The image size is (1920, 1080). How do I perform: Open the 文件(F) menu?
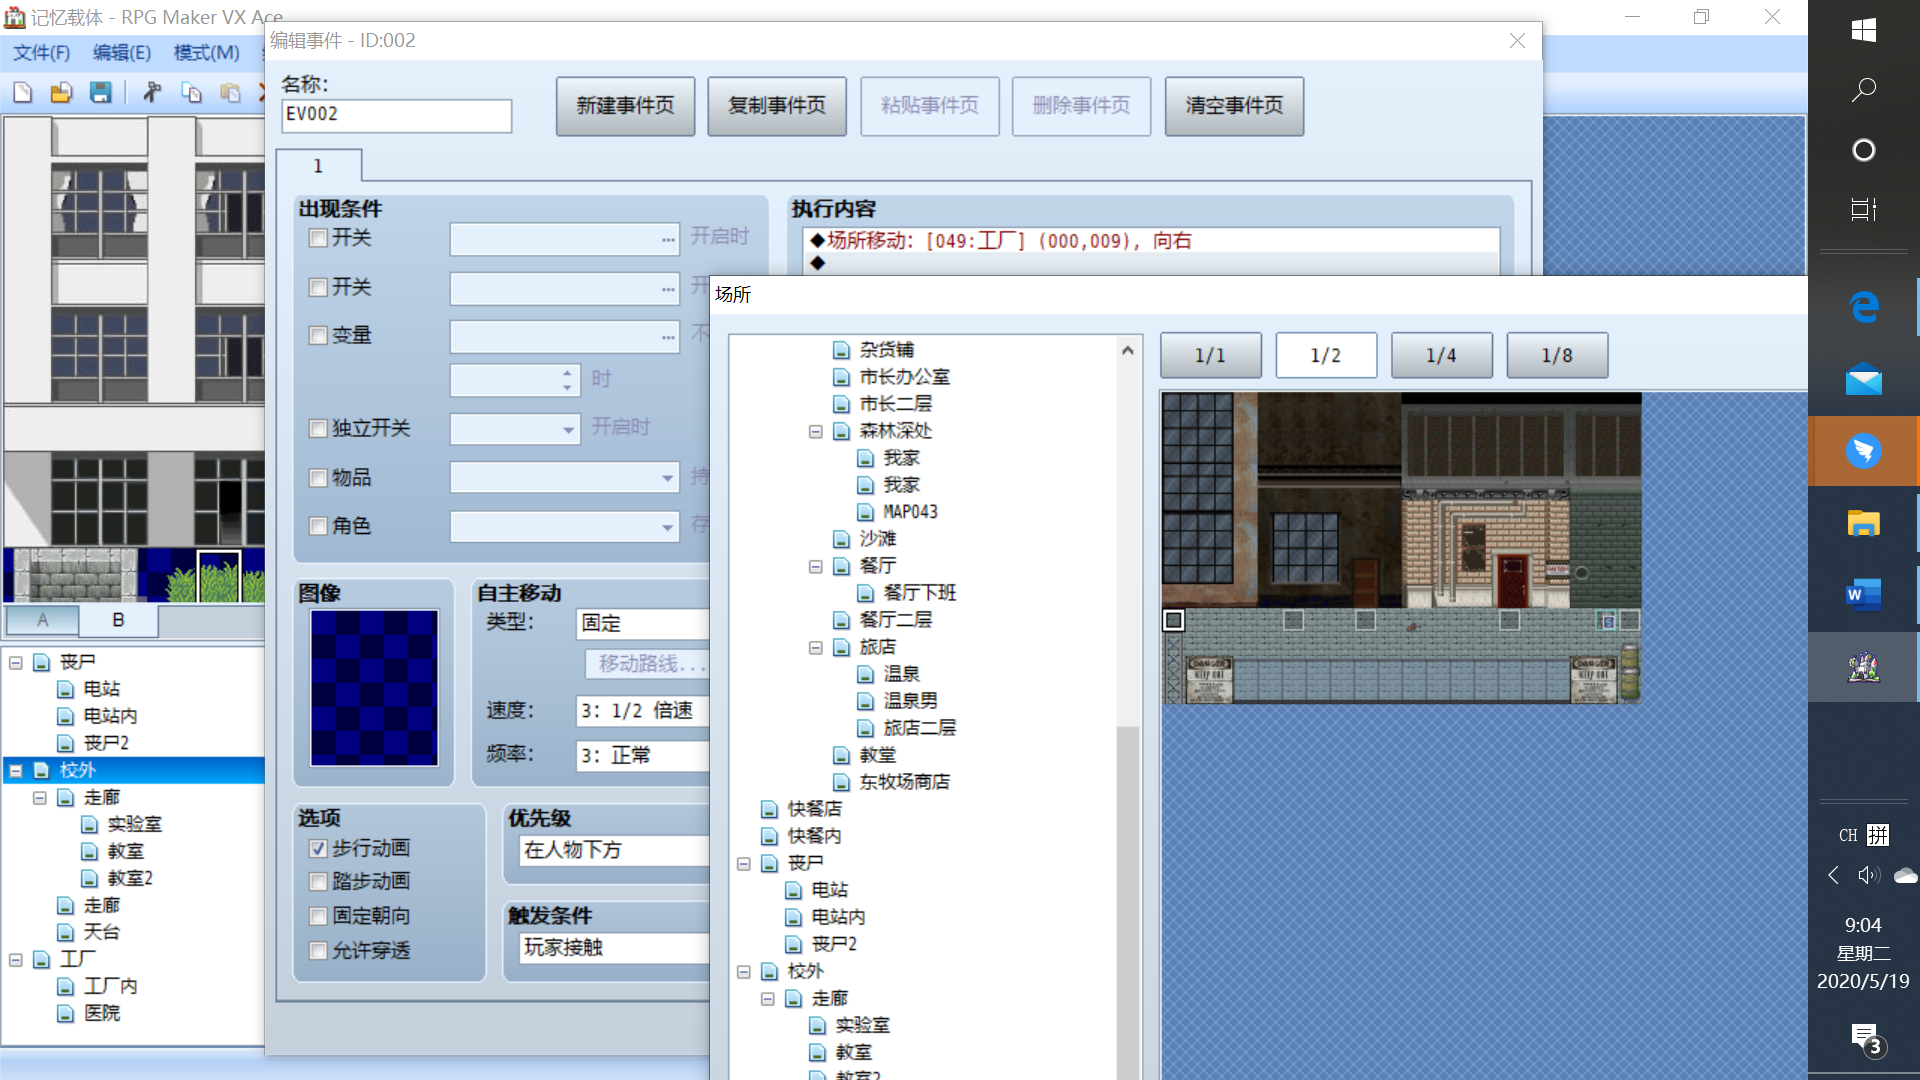(x=41, y=53)
